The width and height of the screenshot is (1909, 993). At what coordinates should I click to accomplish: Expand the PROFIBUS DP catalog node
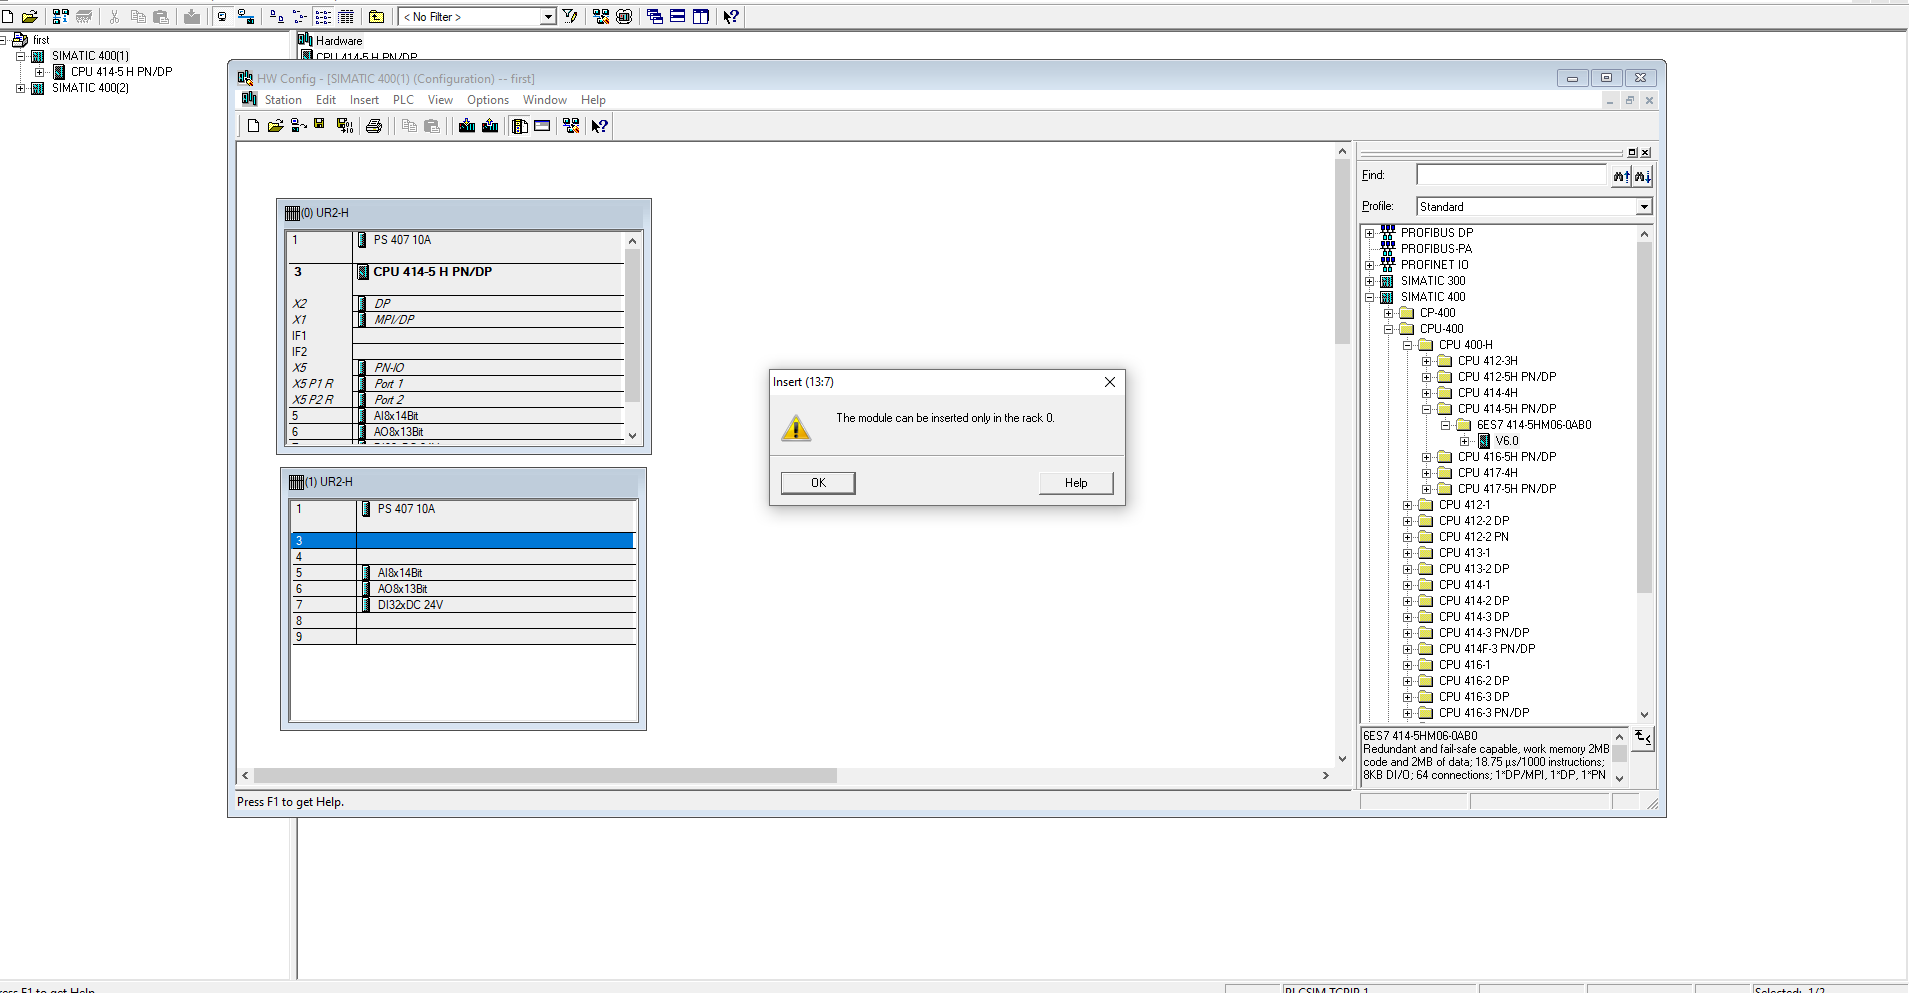pos(1370,233)
